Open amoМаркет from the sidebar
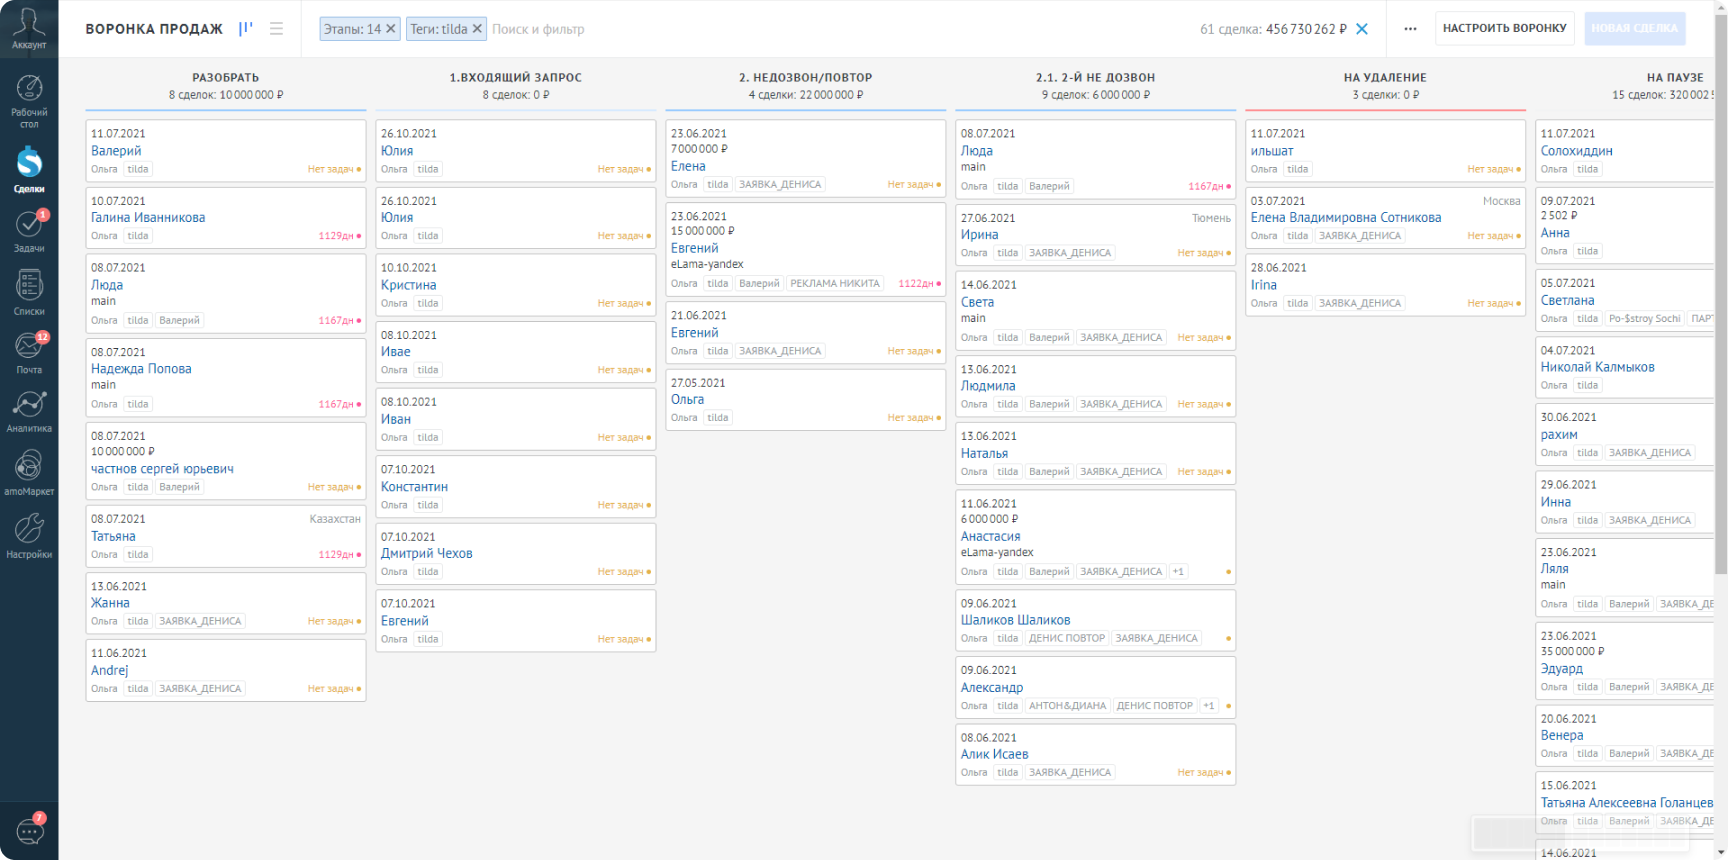The height and width of the screenshot is (860, 1728). tap(29, 472)
